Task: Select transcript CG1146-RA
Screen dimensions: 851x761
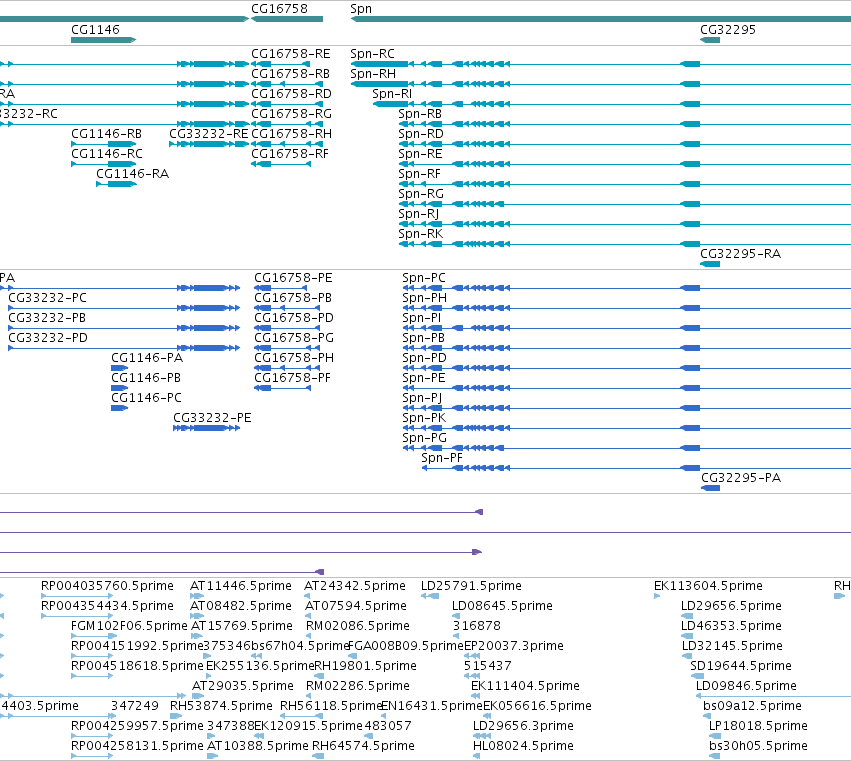Action: (116, 184)
